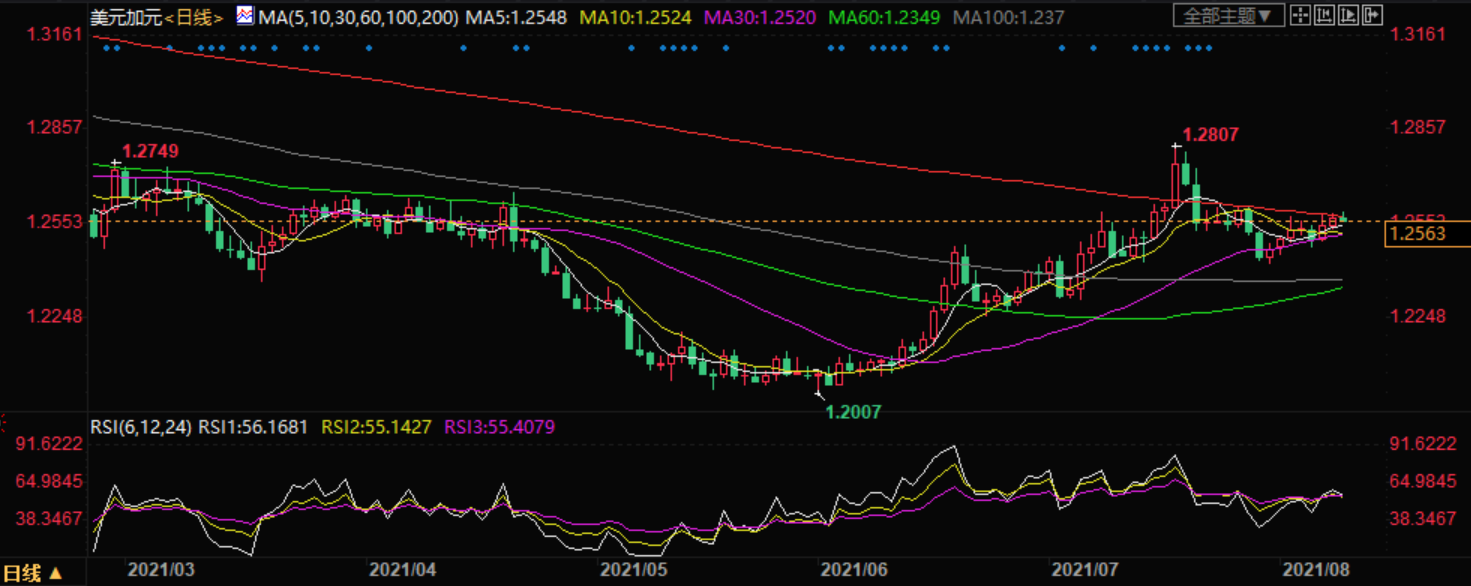1471x586 pixels.
Task: Click the play-forward range icon
Action: point(1348,15)
